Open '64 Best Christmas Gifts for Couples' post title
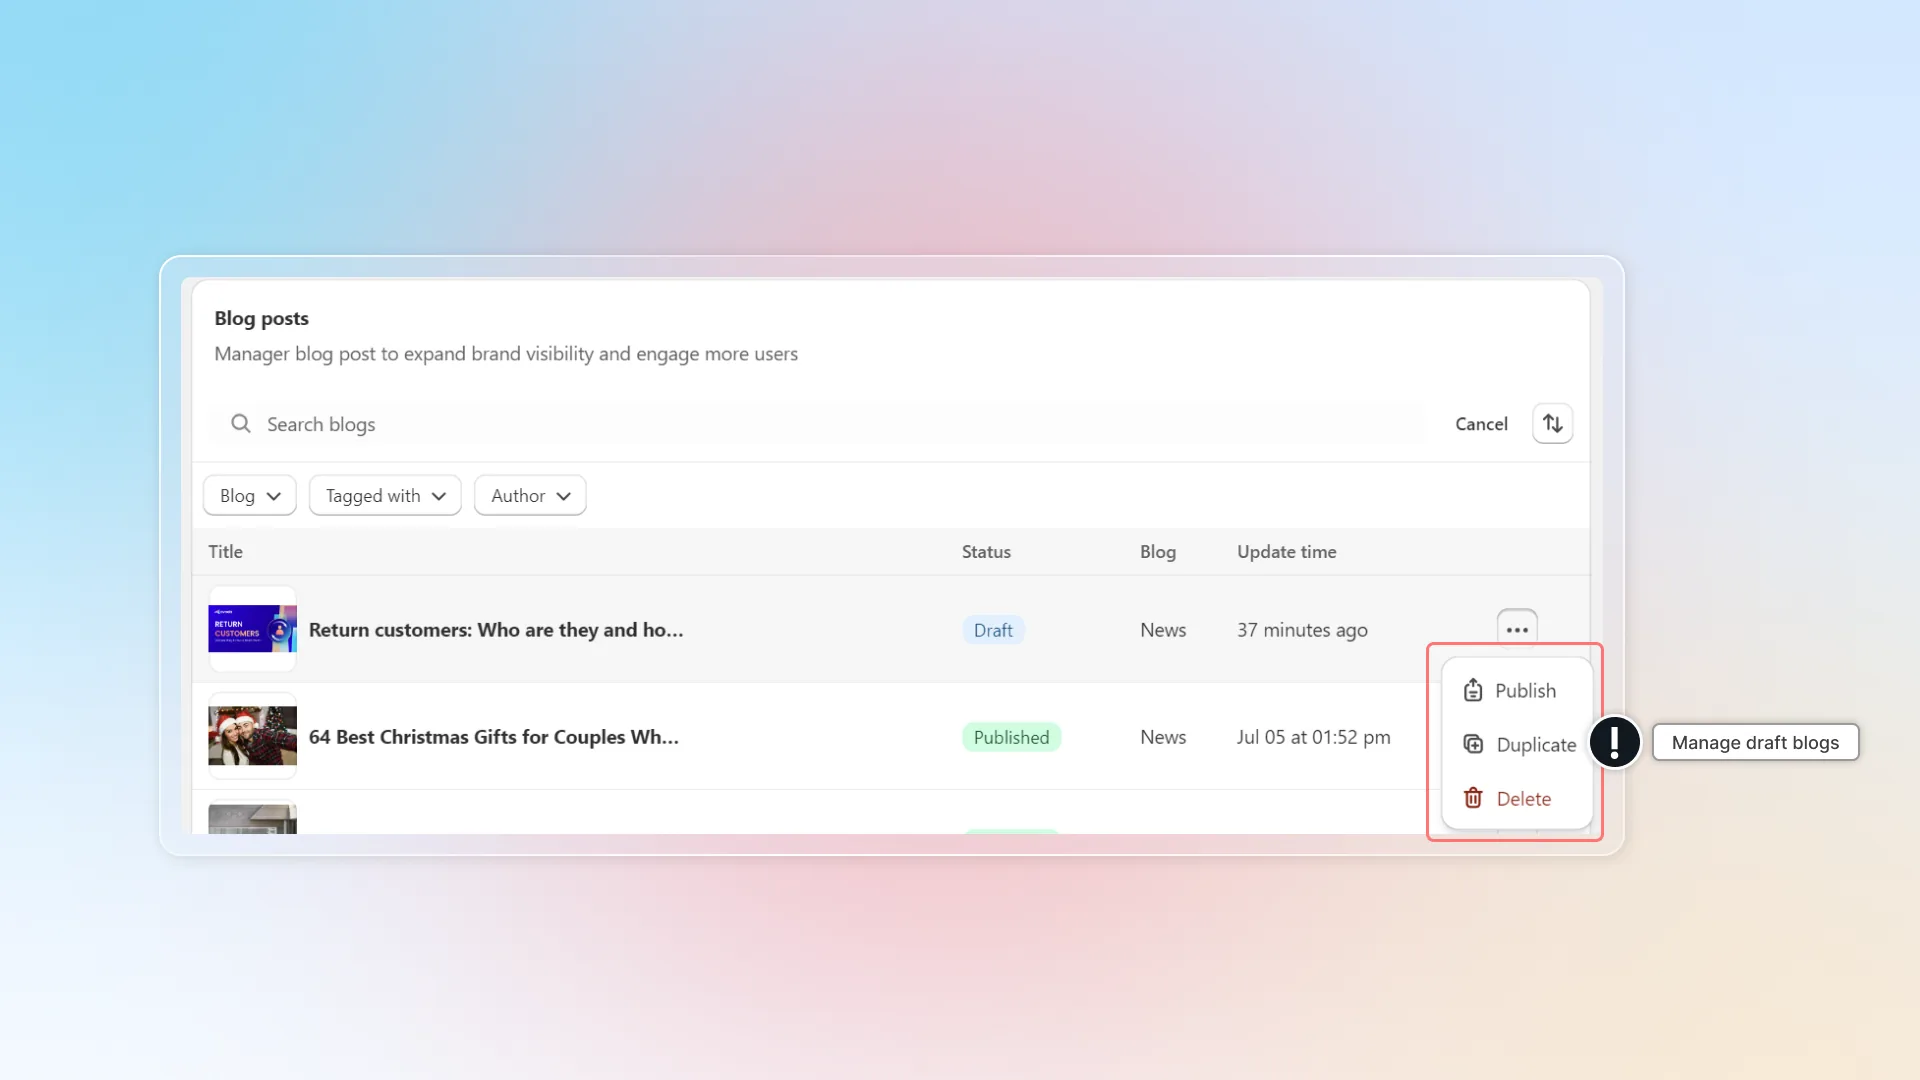 [x=494, y=737]
